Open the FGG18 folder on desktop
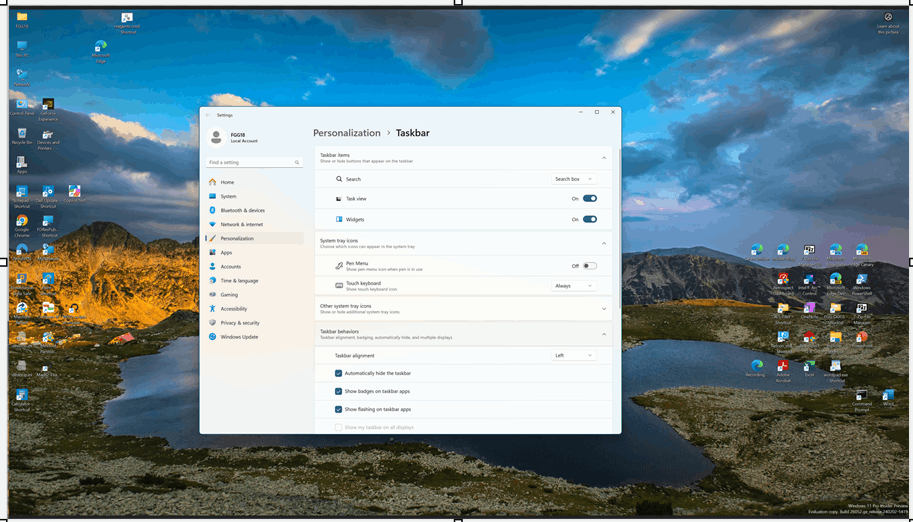This screenshot has width=913, height=522. [x=22, y=19]
